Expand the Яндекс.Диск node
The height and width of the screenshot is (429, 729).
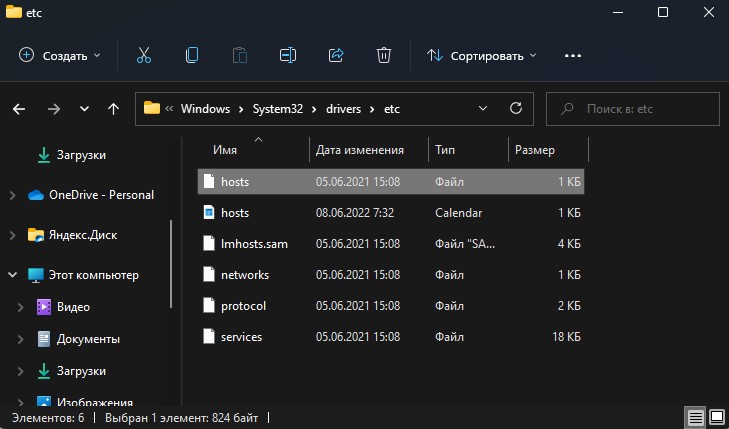[x=13, y=235]
